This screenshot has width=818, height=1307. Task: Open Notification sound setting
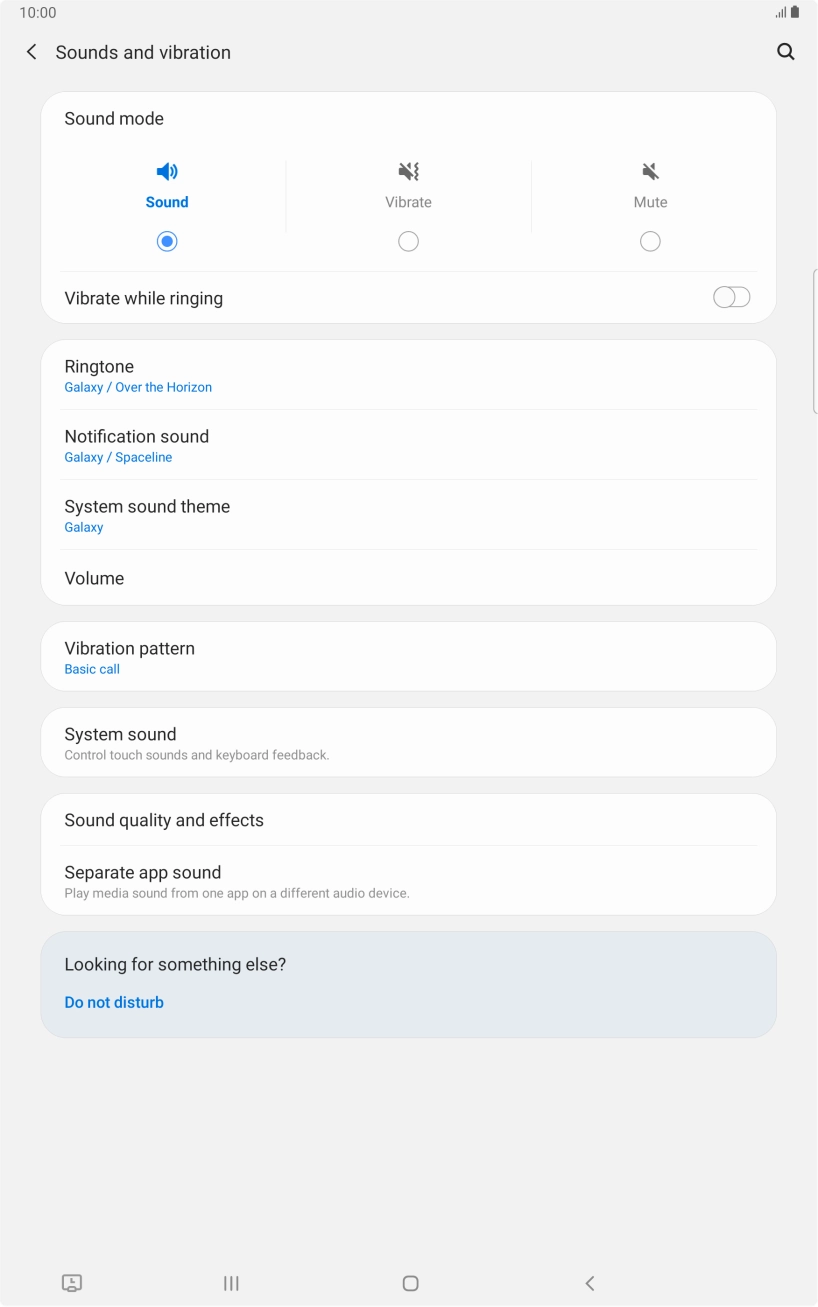[x=408, y=445]
